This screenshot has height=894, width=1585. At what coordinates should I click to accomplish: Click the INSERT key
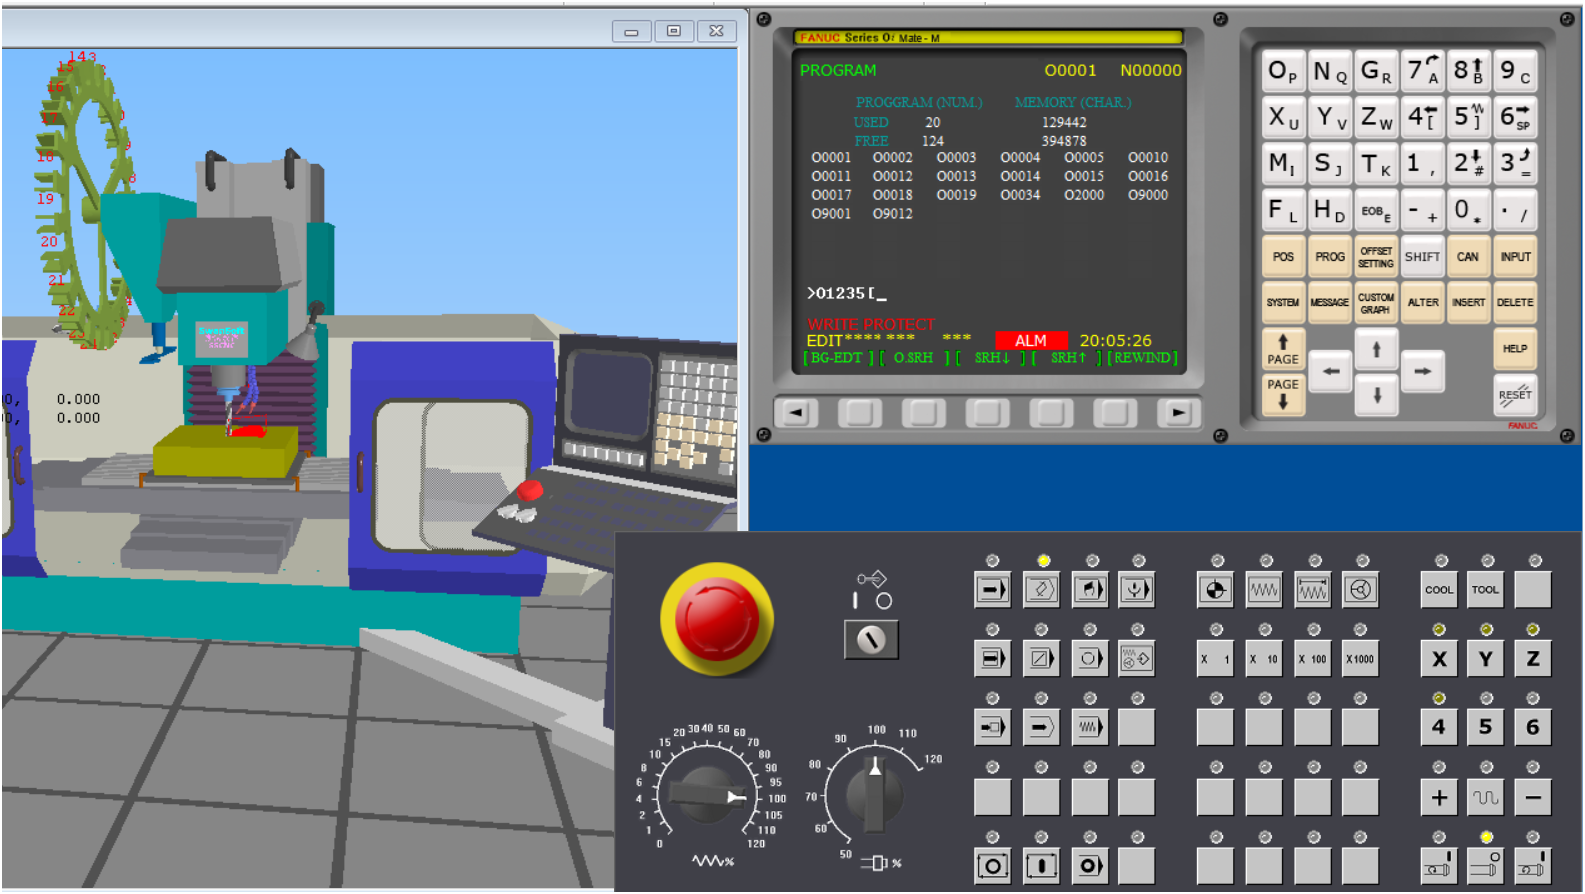coord(1469,302)
